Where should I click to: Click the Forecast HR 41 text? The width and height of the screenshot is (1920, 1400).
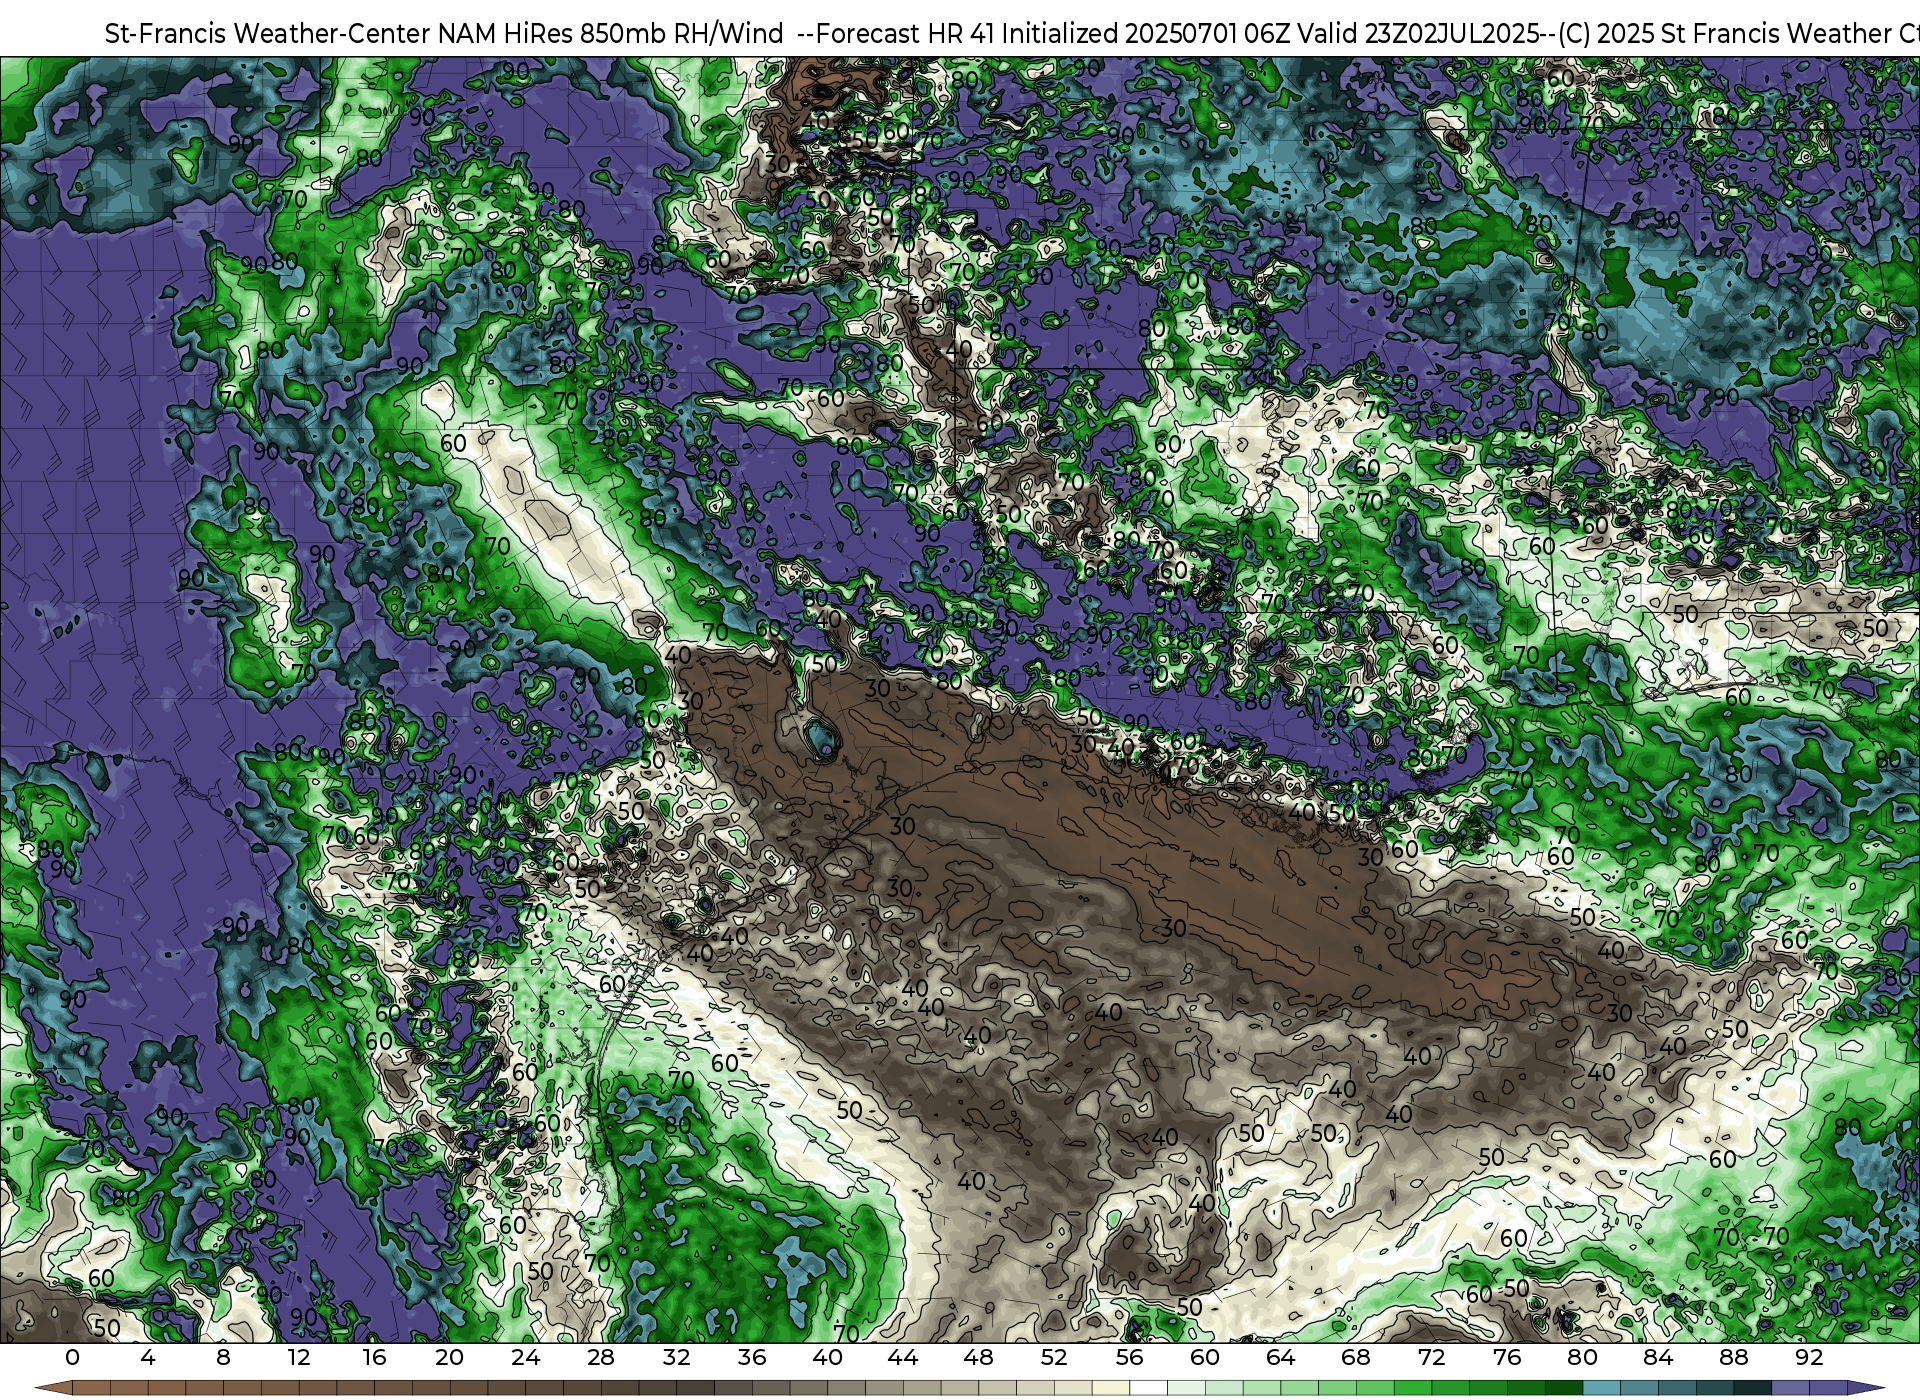[905, 33]
